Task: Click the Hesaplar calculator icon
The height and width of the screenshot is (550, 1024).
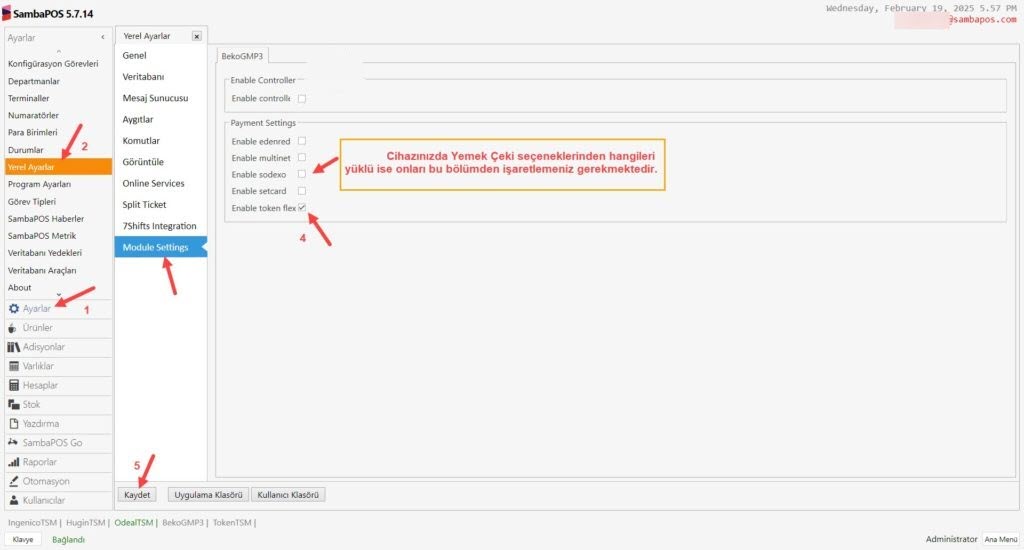Action: (14, 385)
